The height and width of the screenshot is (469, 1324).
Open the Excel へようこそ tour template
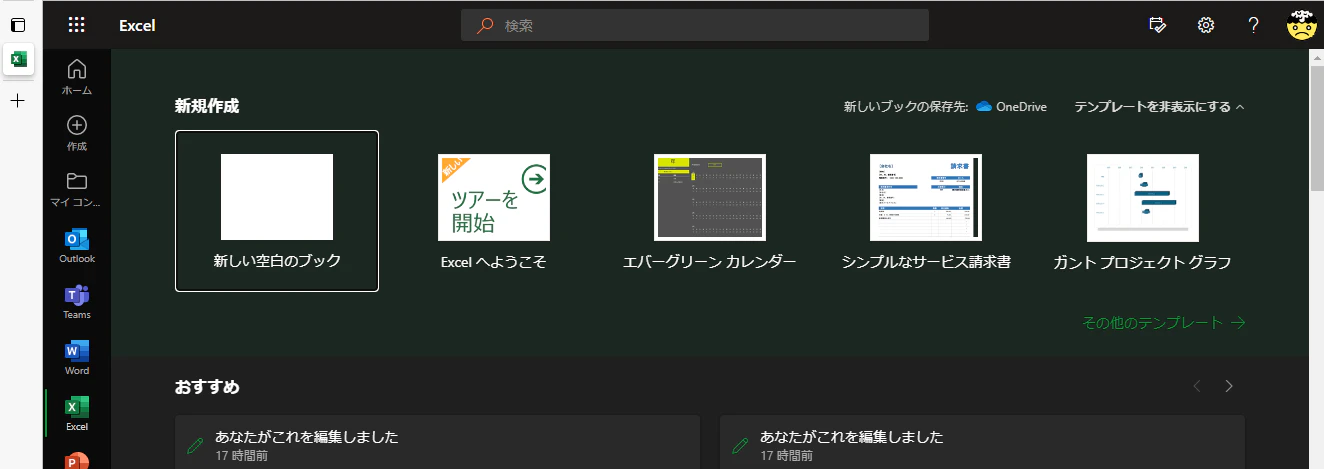(494, 211)
